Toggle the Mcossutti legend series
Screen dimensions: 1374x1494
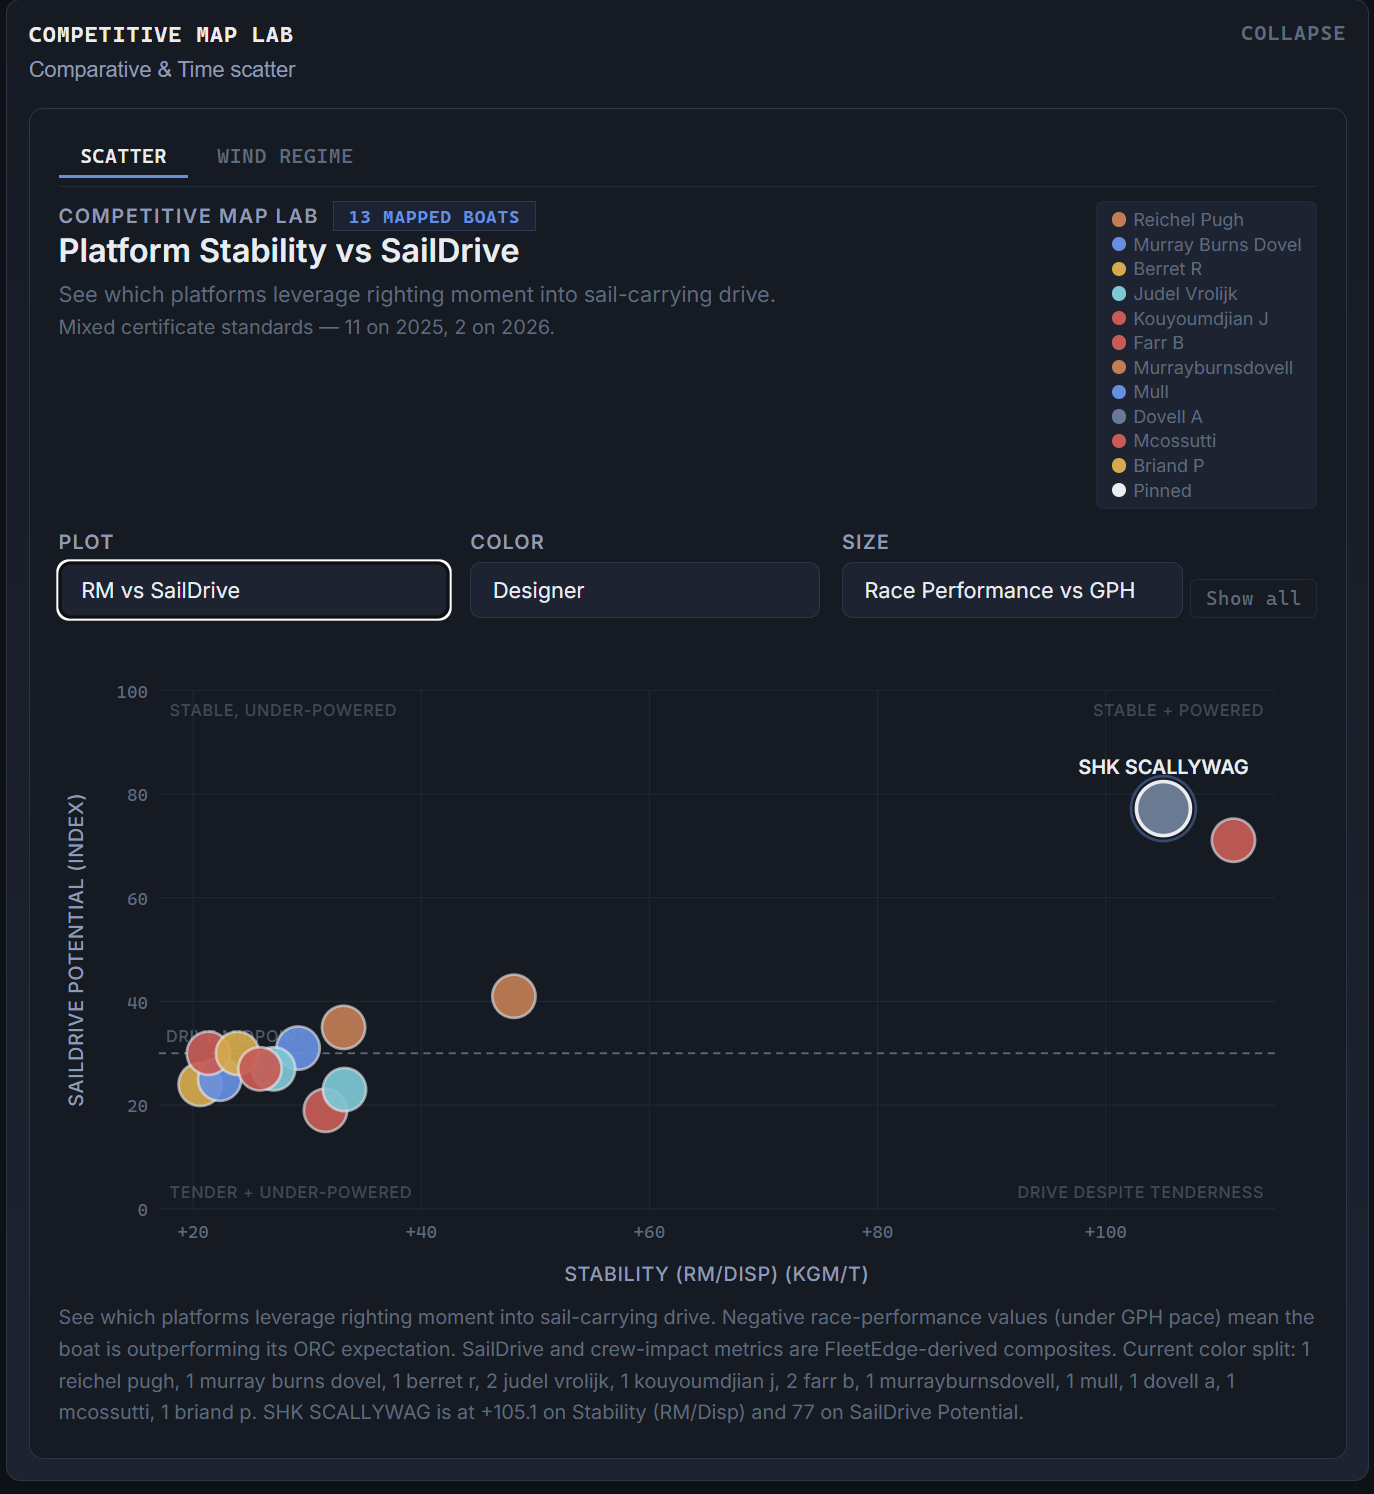point(1164,441)
